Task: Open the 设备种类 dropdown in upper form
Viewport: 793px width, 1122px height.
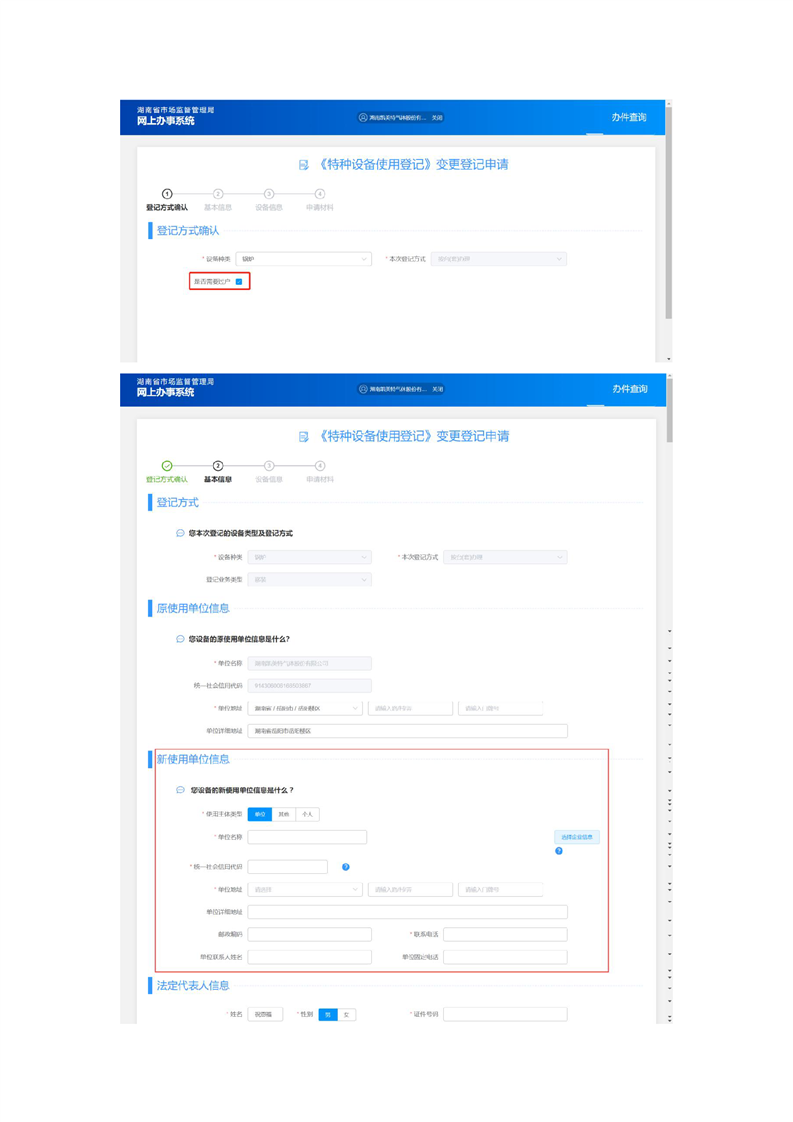Action: (x=304, y=259)
